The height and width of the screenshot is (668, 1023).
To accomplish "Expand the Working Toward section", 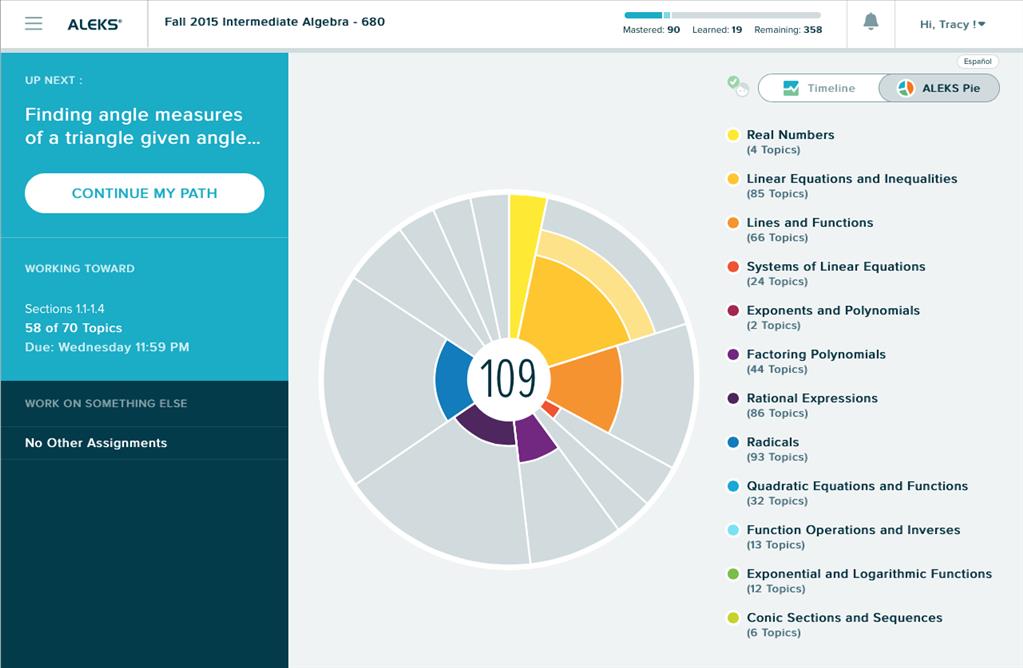I will pyautogui.click(x=80, y=268).
